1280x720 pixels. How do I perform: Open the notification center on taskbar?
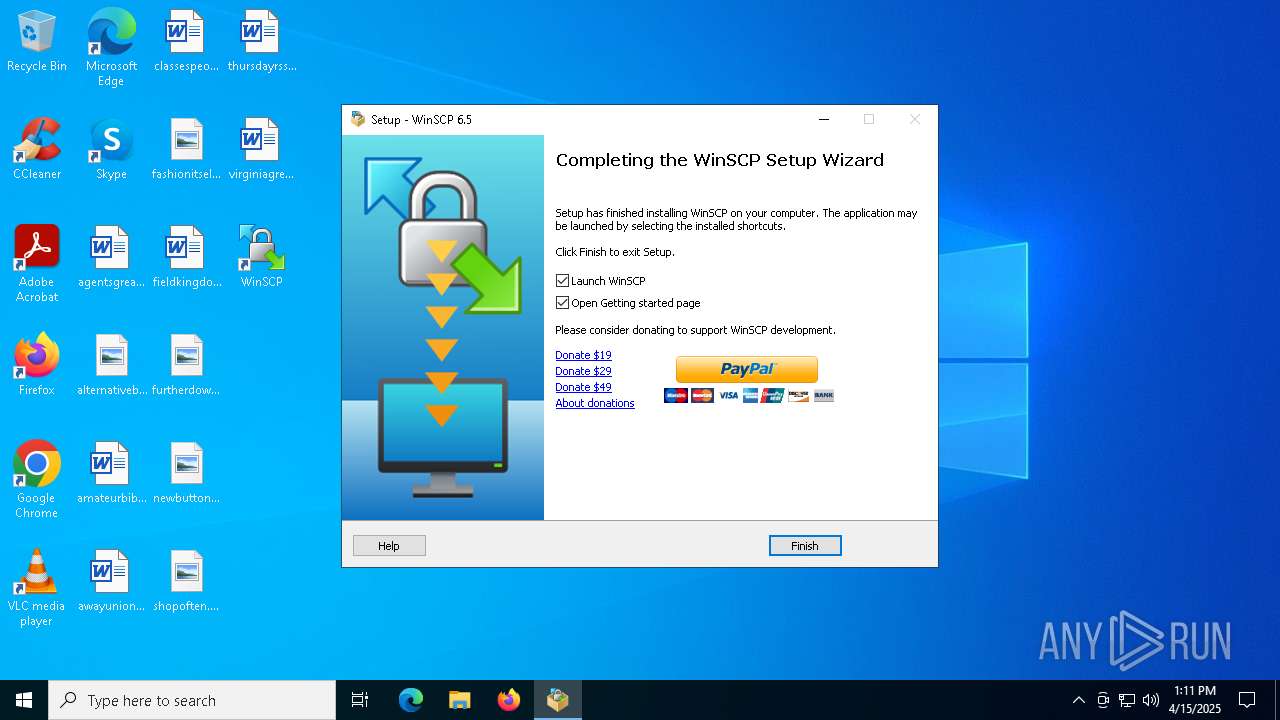coord(1247,700)
